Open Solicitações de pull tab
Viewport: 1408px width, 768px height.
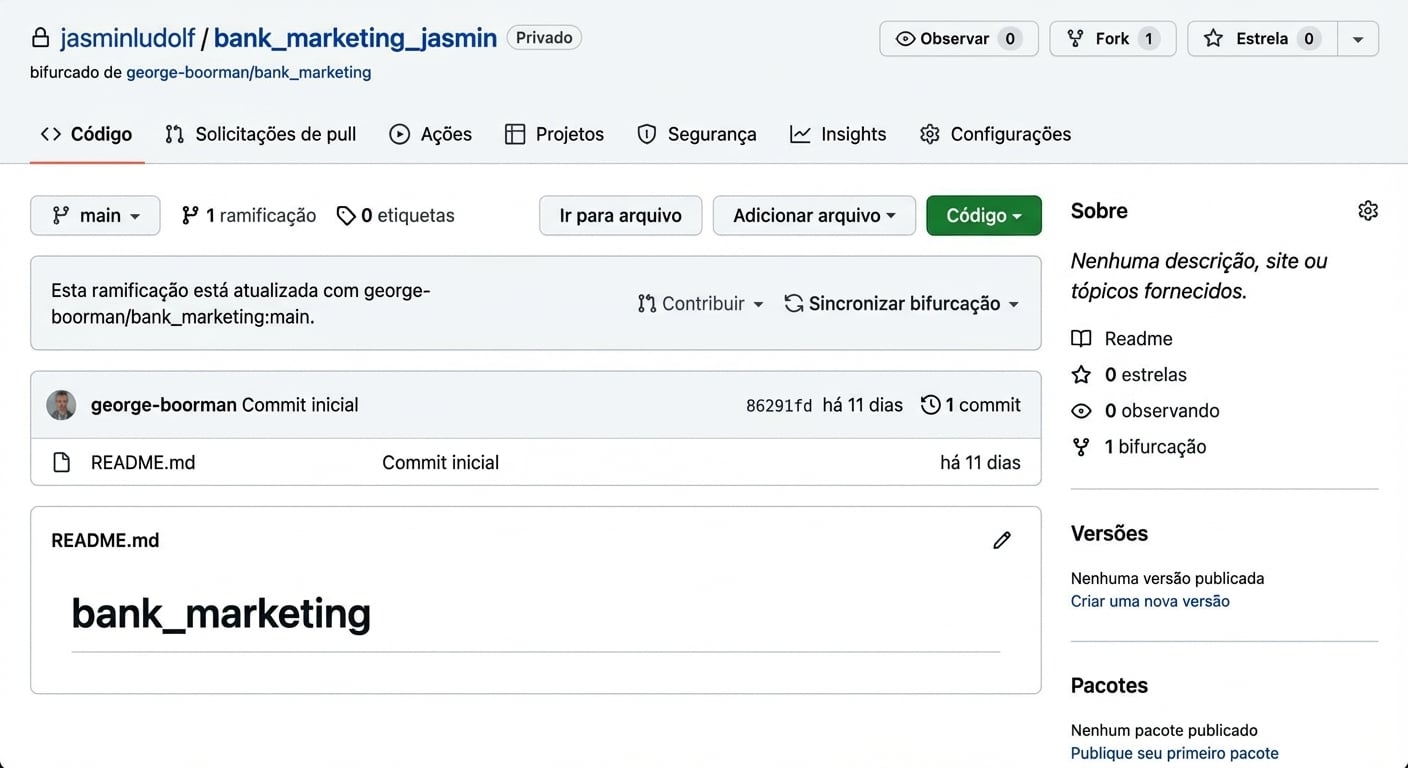(x=260, y=134)
